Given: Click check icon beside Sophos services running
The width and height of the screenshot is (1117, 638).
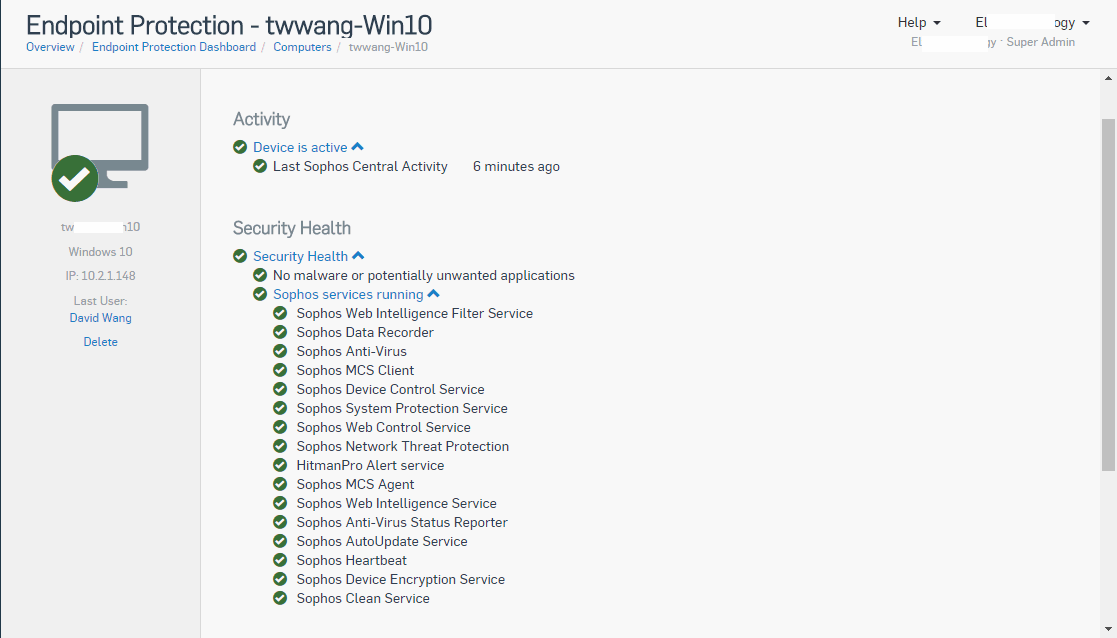Looking at the screenshot, I should (260, 295).
